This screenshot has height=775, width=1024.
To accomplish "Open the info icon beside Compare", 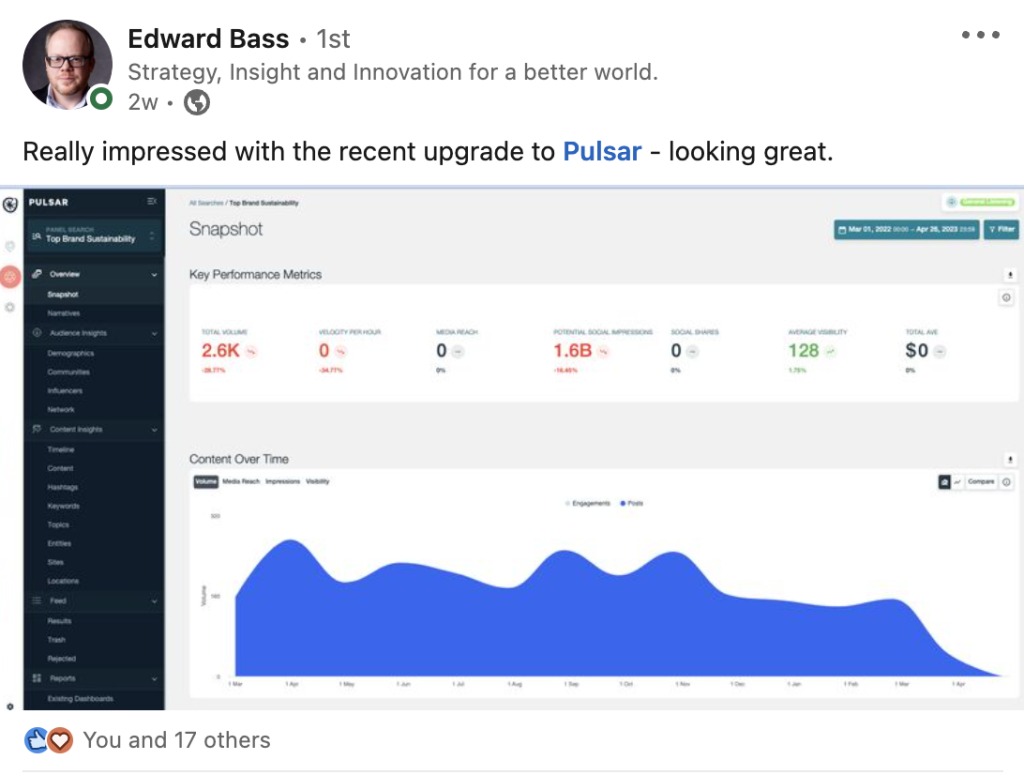I will click(x=1006, y=482).
